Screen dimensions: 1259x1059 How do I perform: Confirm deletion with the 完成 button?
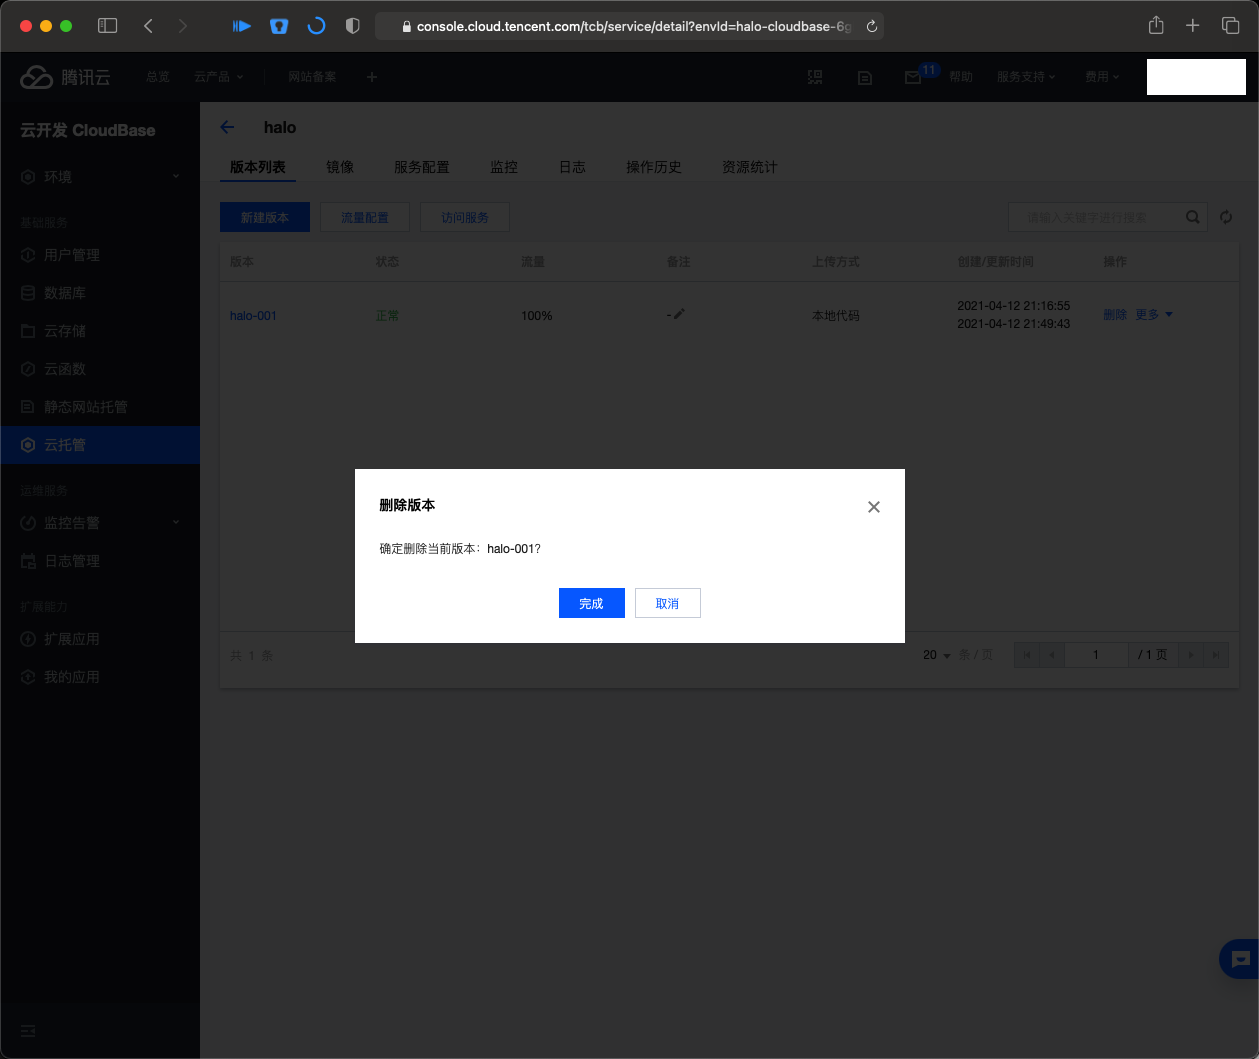(591, 603)
